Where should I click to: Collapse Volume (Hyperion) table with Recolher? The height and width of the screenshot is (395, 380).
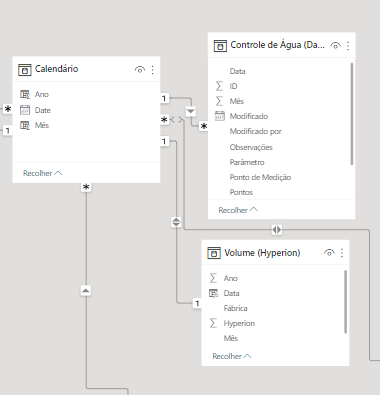point(232,356)
